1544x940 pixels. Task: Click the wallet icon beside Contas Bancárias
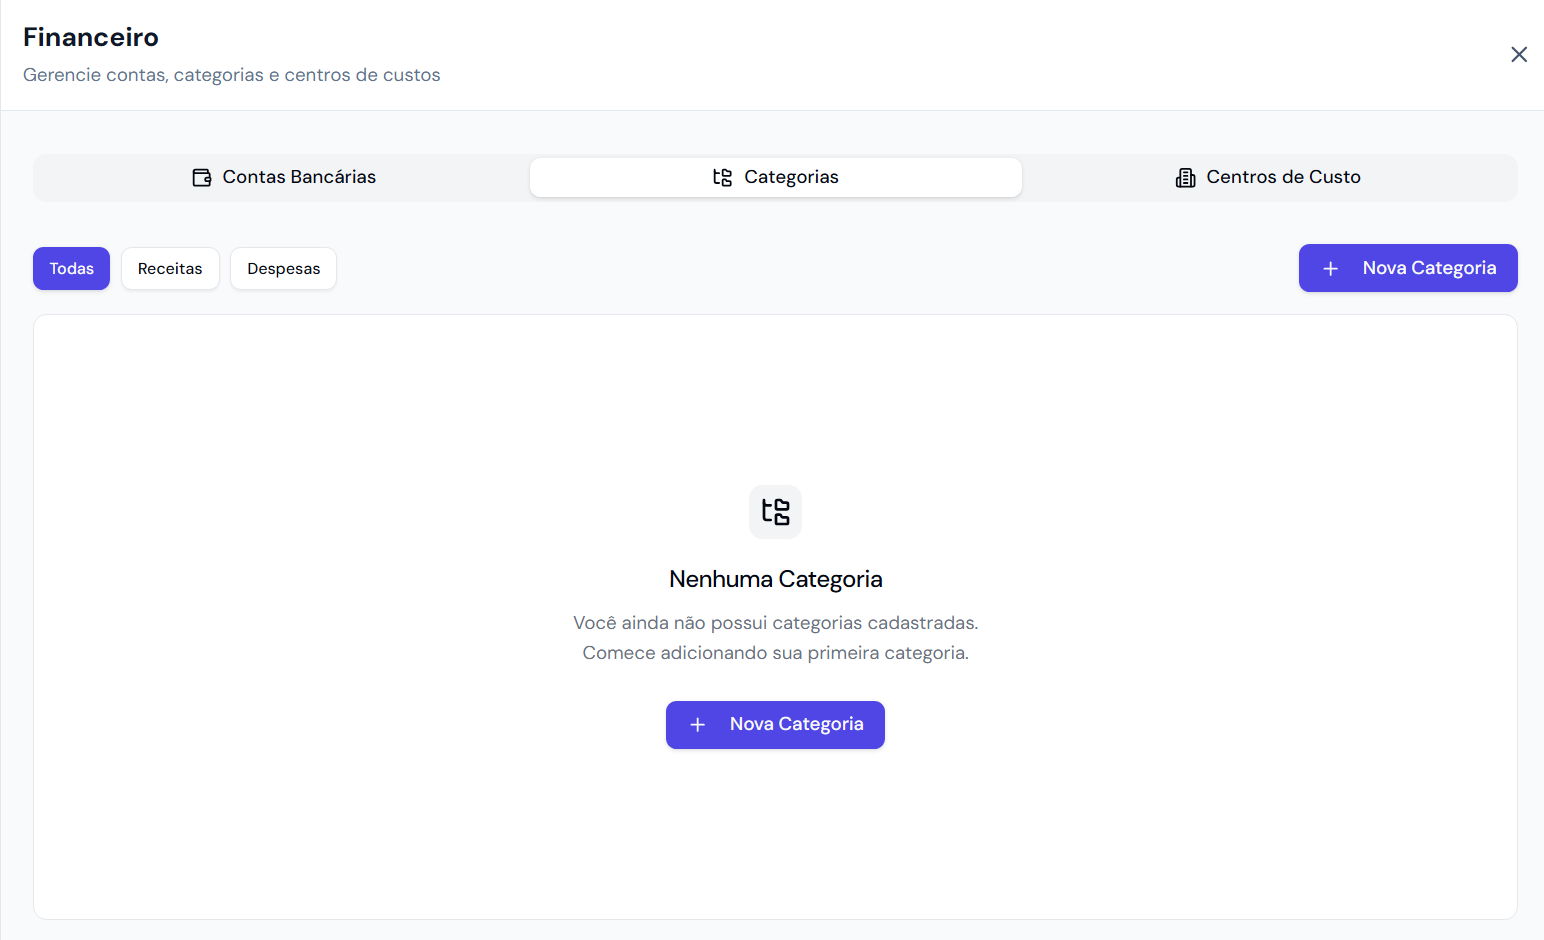pos(202,178)
